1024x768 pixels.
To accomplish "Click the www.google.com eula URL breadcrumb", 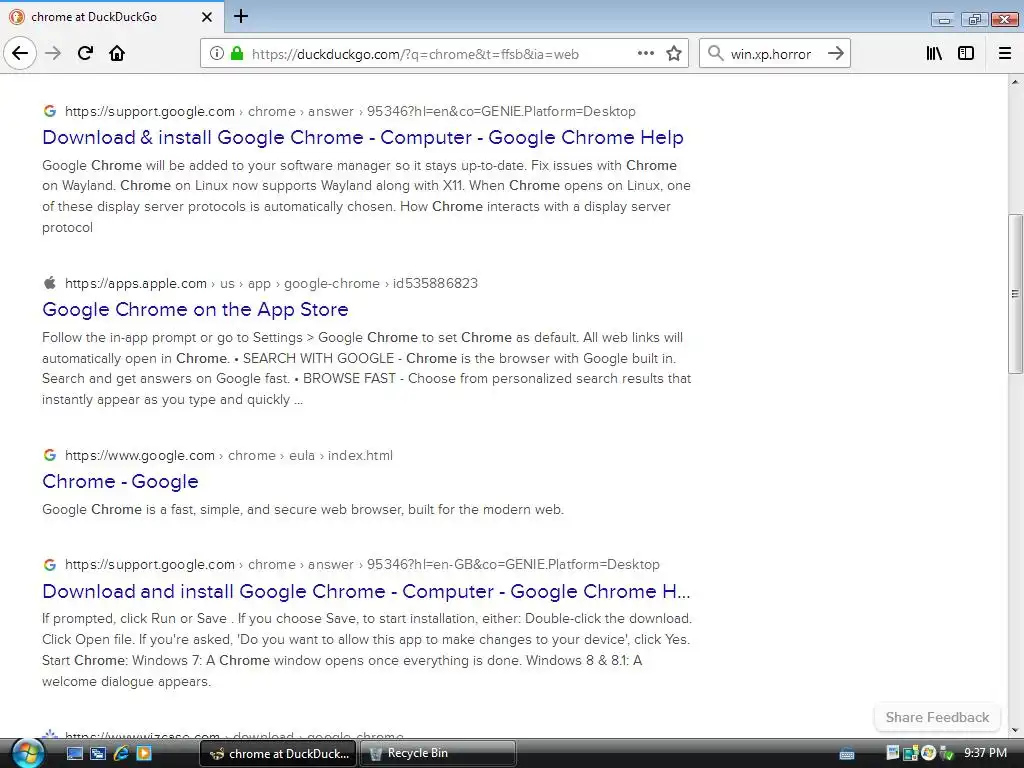I will tap(229, 455).
